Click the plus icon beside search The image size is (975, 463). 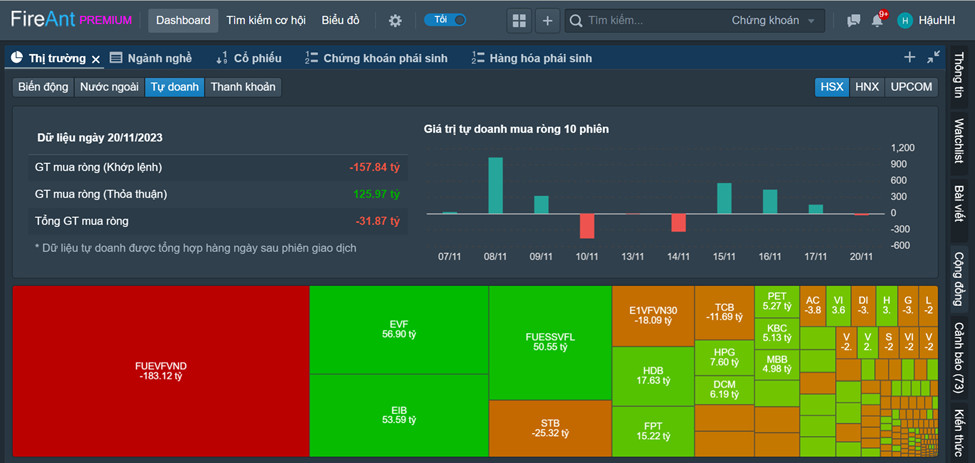(x=547, y=21)
